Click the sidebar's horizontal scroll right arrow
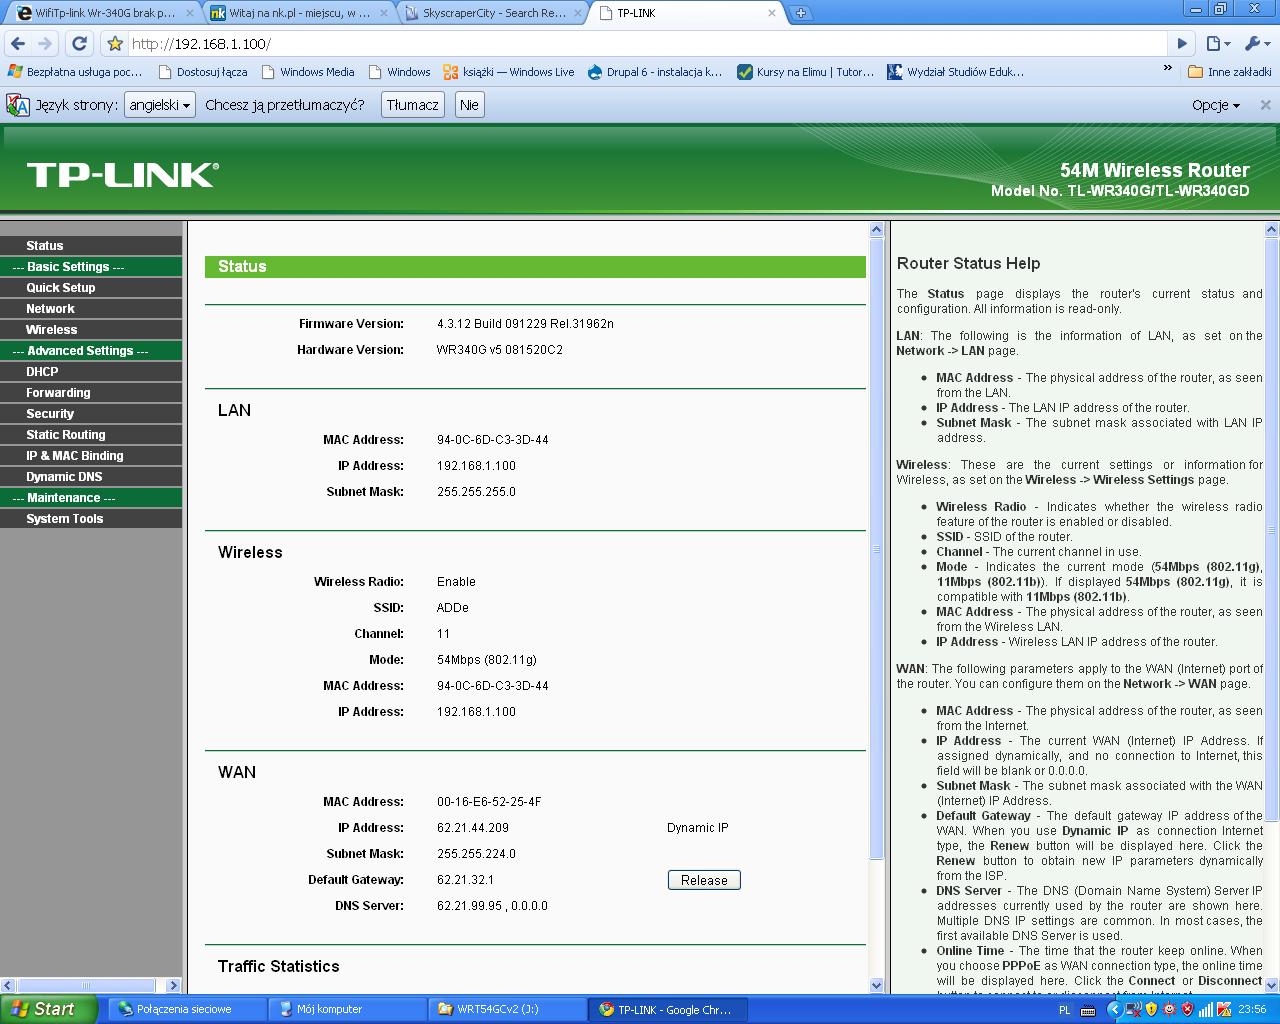The width and height of the screenshot is (1280, 1024). point(173,985)
